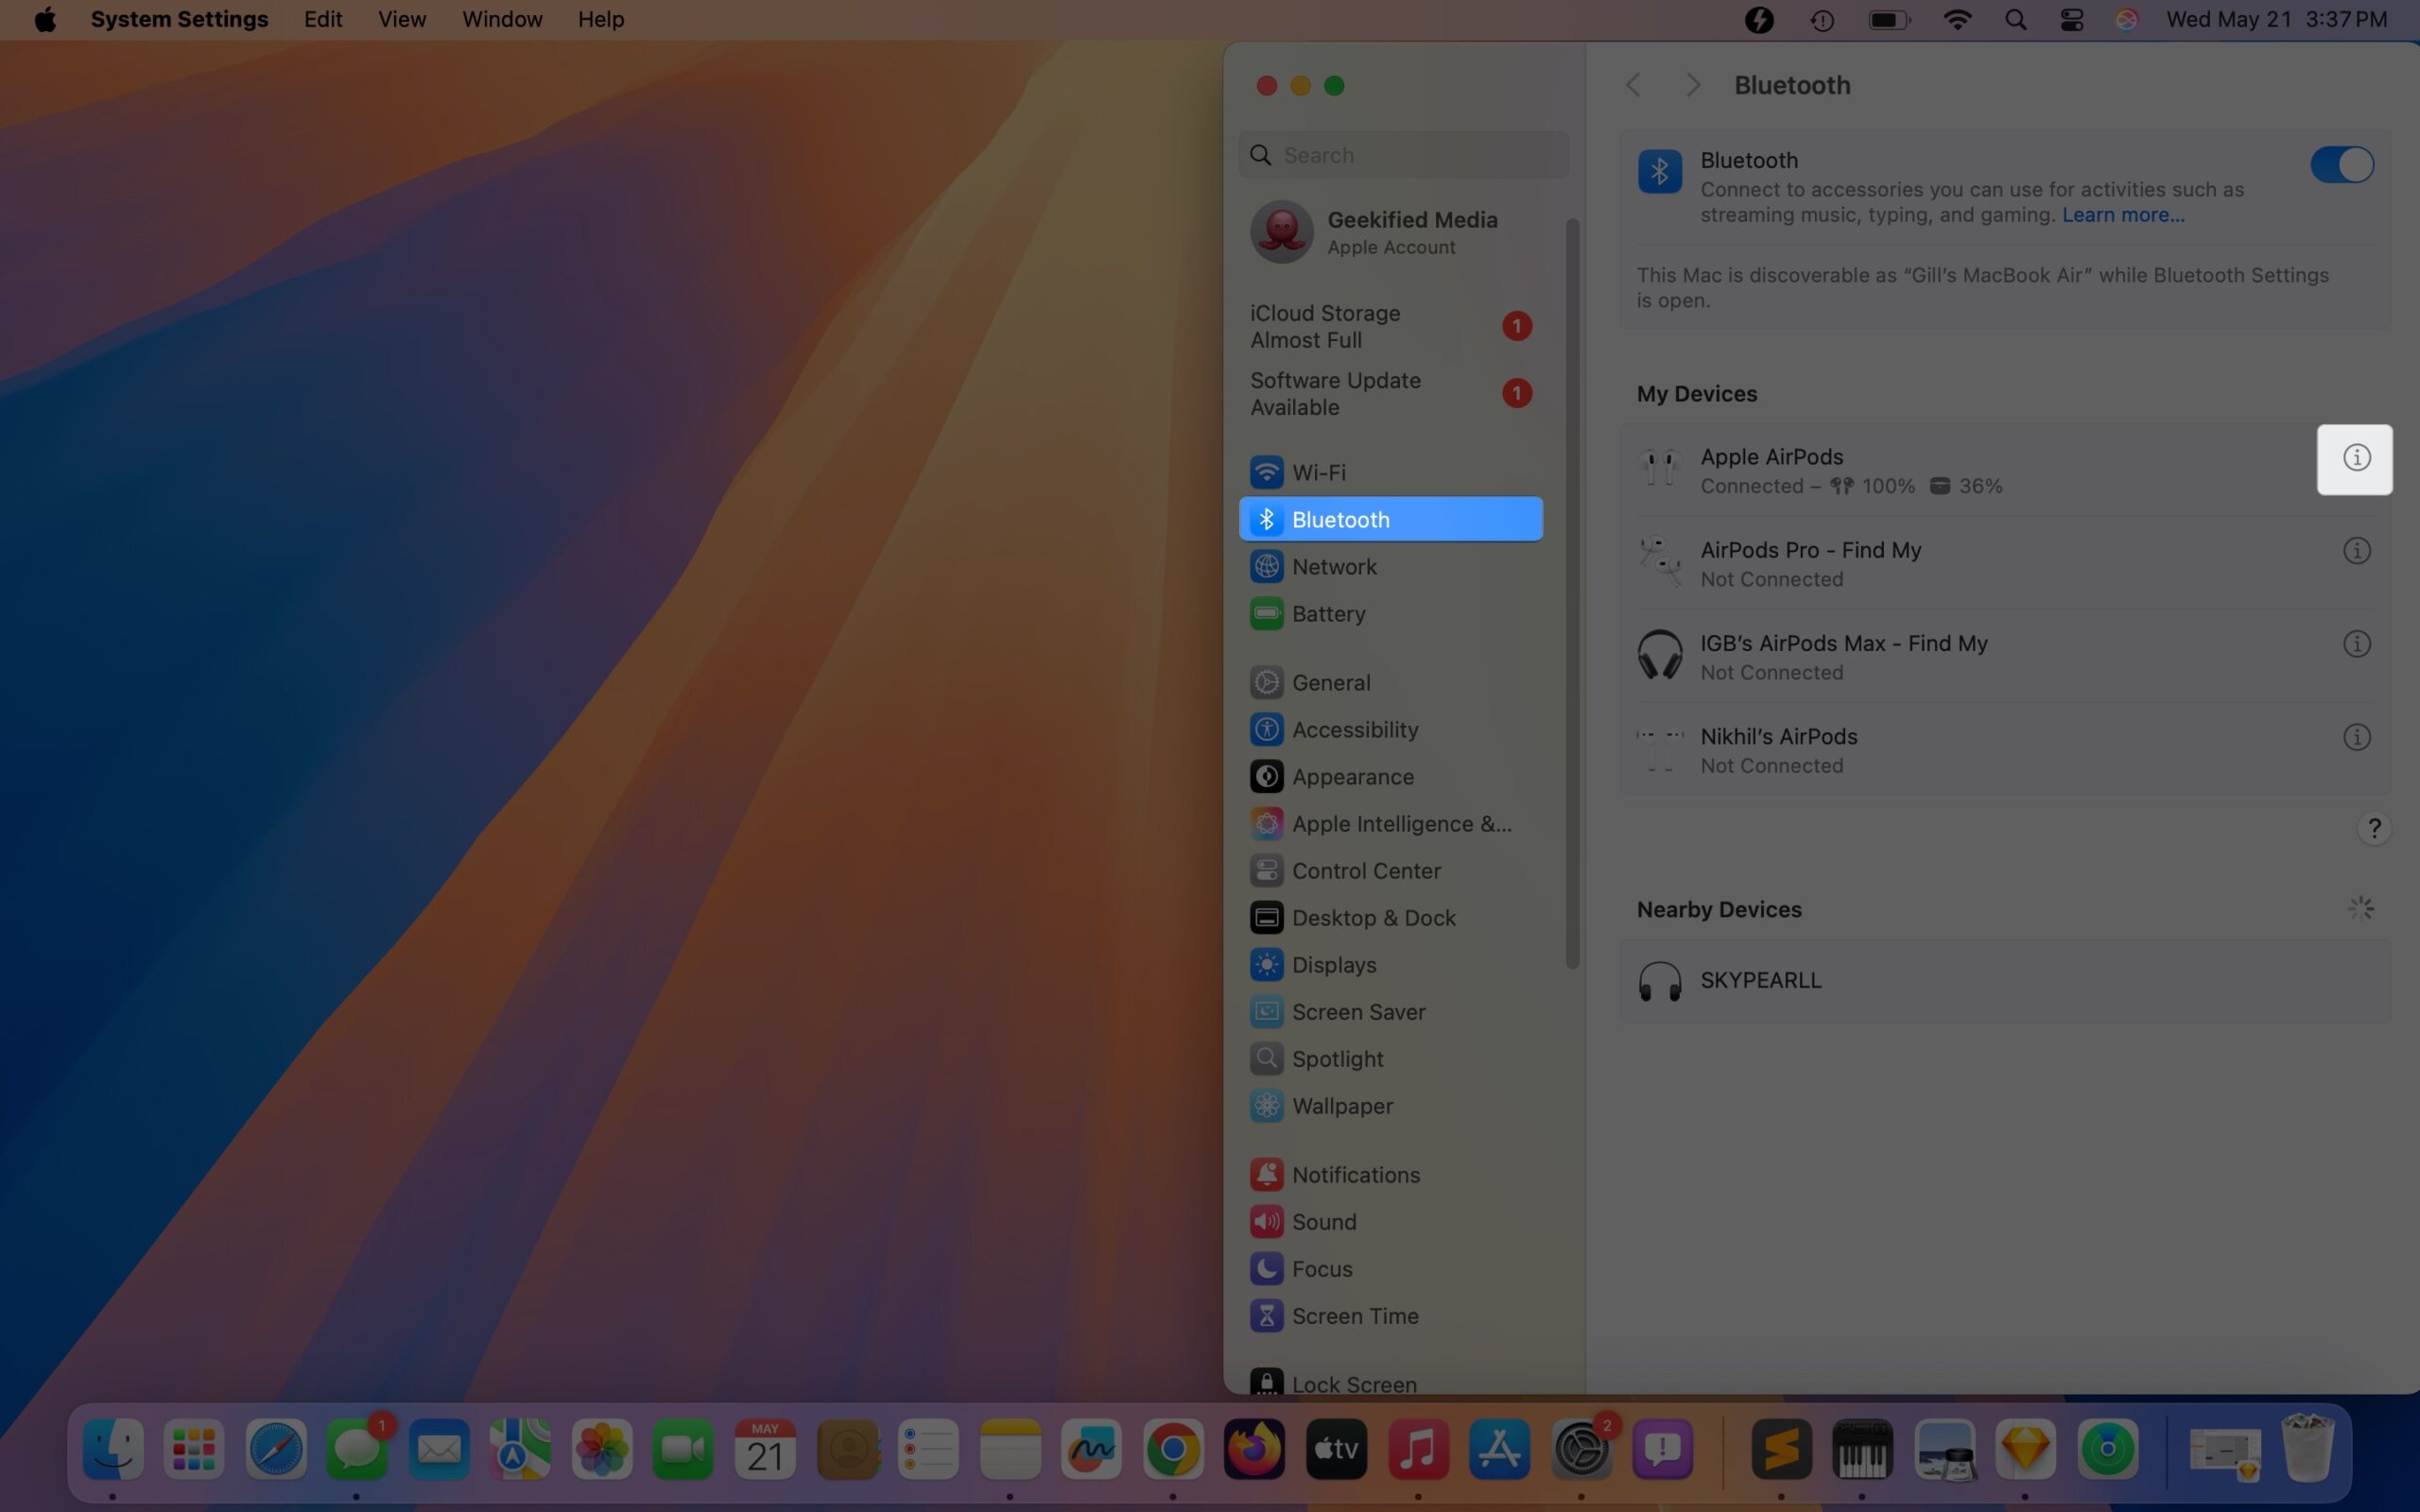Image resolution: width=2420 pixels, height=1512 pixels.
Task: Open Bluetooth help with the question mark
Action: (x=2374, y=828)
